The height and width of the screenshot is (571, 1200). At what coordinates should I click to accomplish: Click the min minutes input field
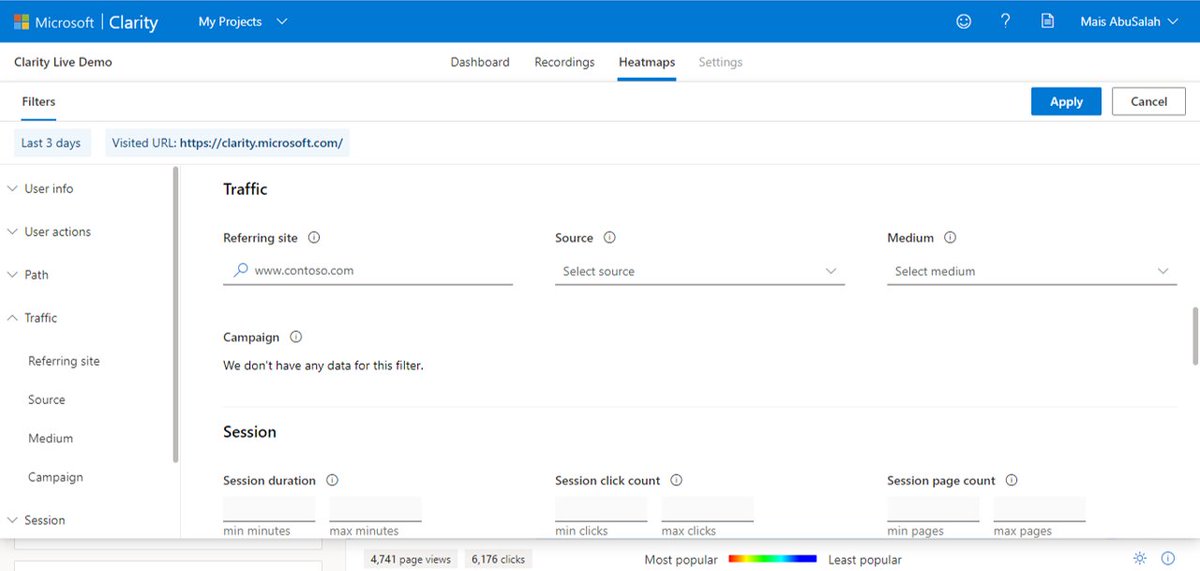coord(269,508)
